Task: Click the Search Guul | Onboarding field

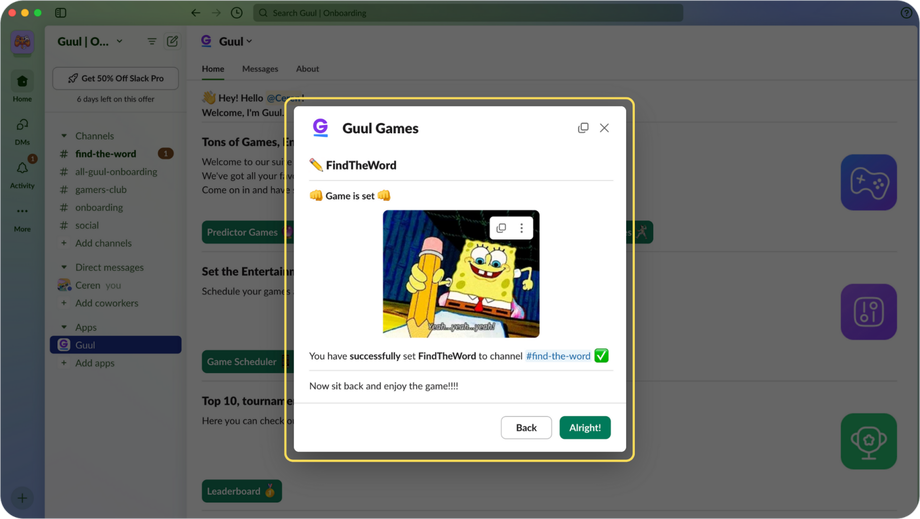Action: (x=468, y=12)
